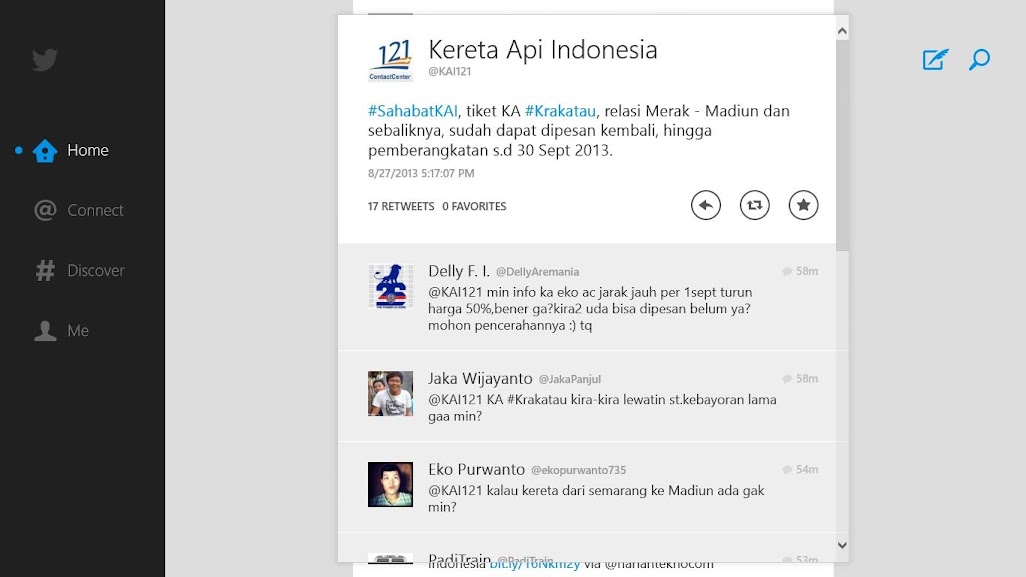This screenshot has width=1026, height=577.
Task: Retweet the Kereta Api Indonesia tweet
Action: coord(755,205)
